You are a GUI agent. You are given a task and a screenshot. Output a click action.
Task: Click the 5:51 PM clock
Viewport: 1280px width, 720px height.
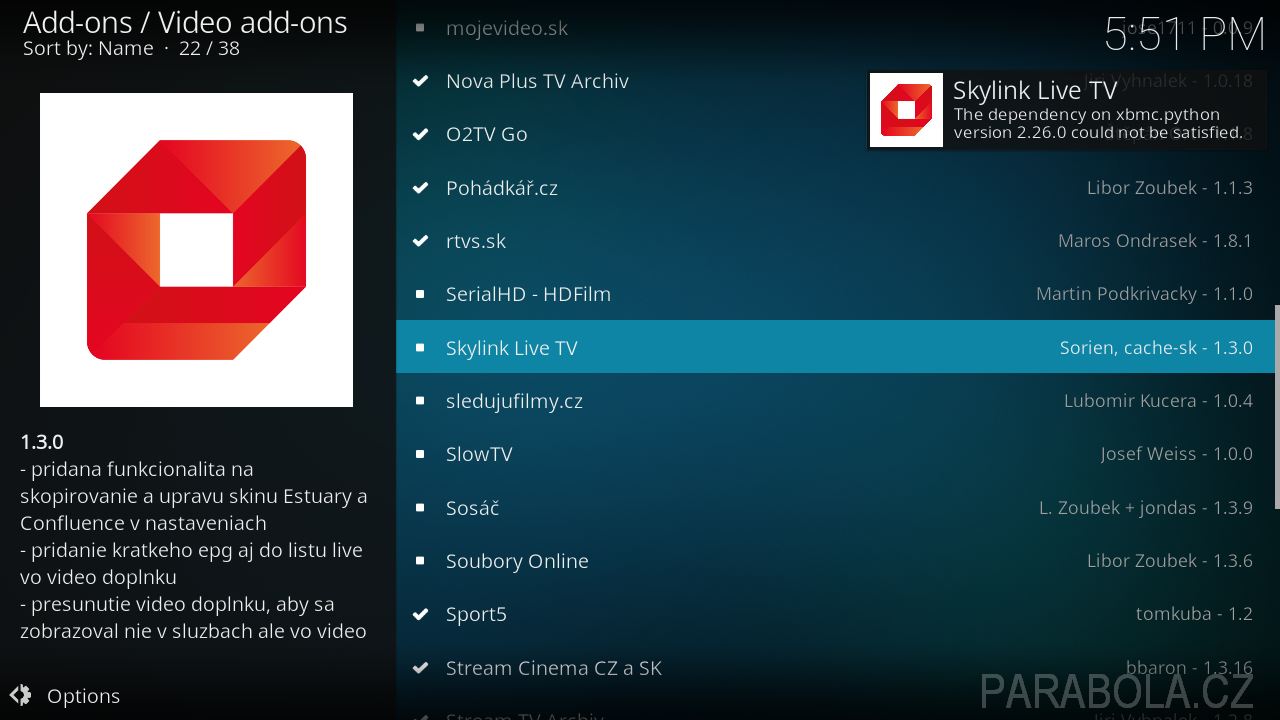[x=1185, y=34]
